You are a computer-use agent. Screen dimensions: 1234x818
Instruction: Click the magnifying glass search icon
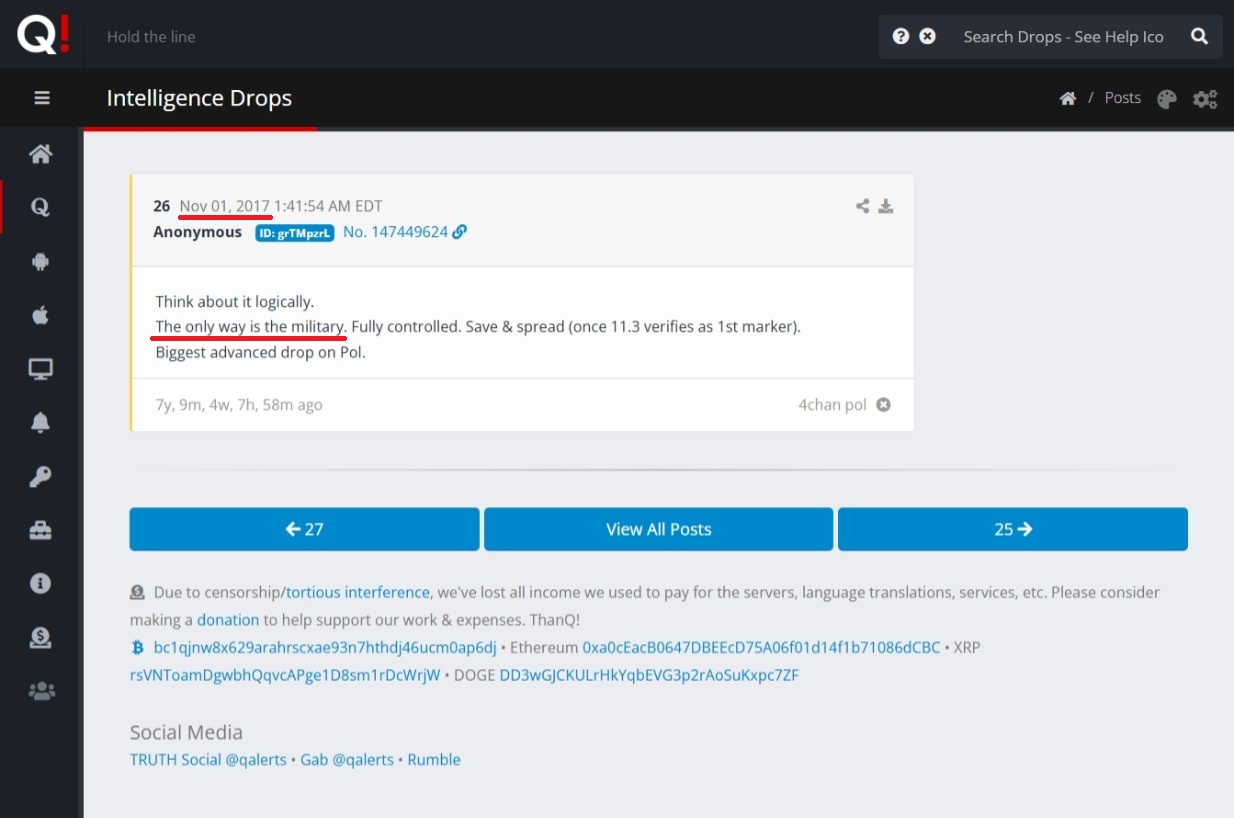(x=1200, y=36)
